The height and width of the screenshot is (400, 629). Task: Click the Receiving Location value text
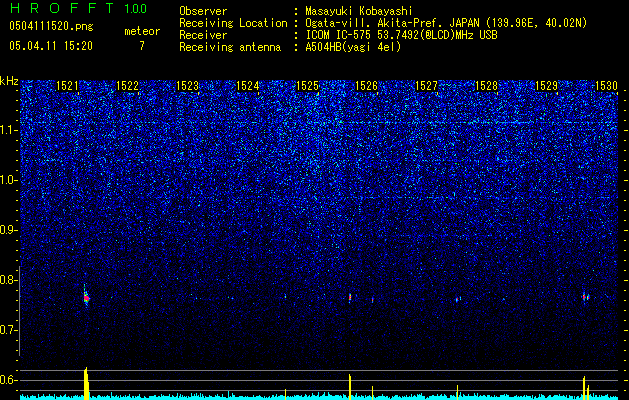click(x=446, y=24)
